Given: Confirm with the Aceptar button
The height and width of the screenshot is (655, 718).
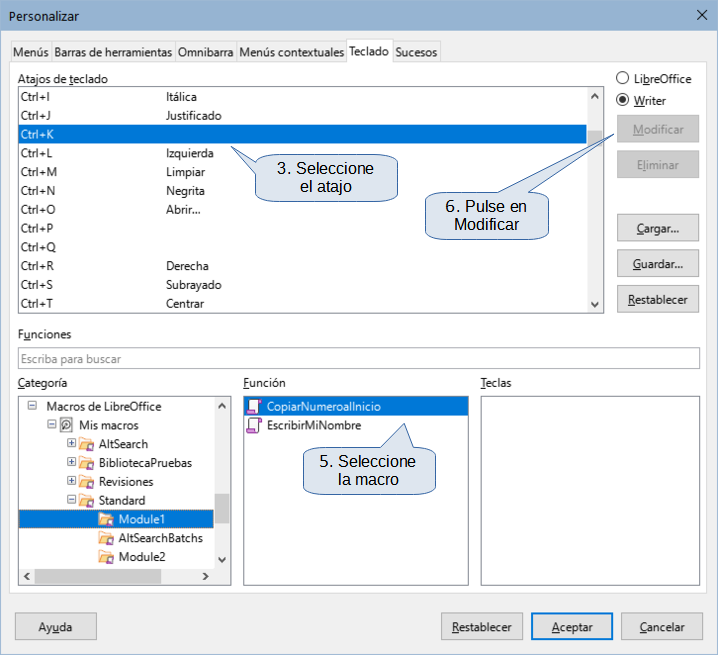Looking at the screenshot, I should (x=572, y=627).
